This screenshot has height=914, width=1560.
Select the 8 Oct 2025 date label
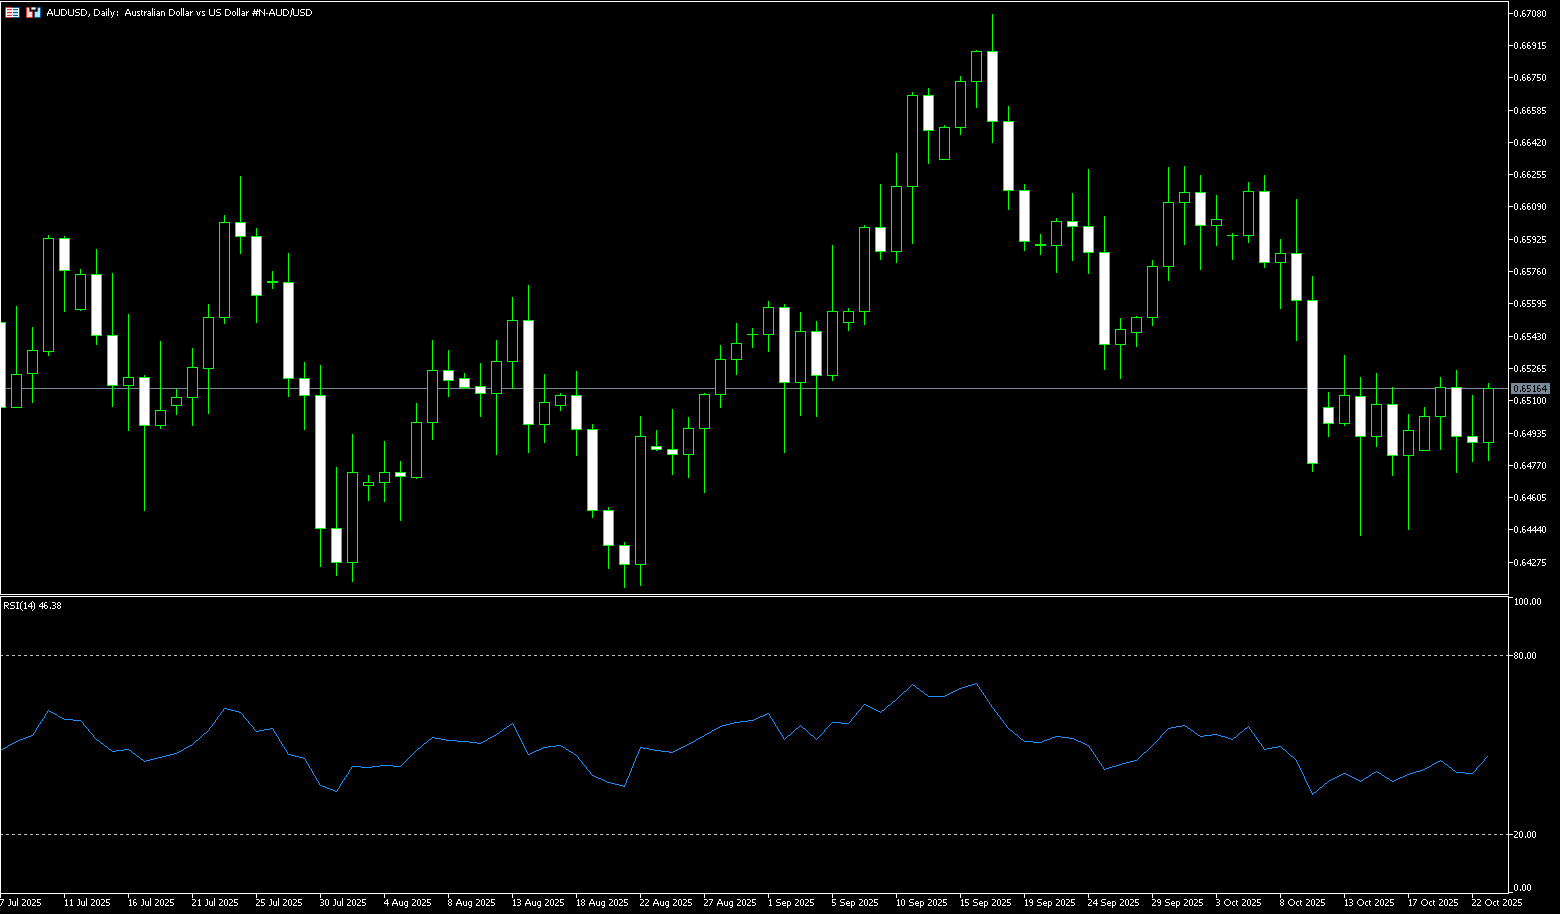point(1302,902)
